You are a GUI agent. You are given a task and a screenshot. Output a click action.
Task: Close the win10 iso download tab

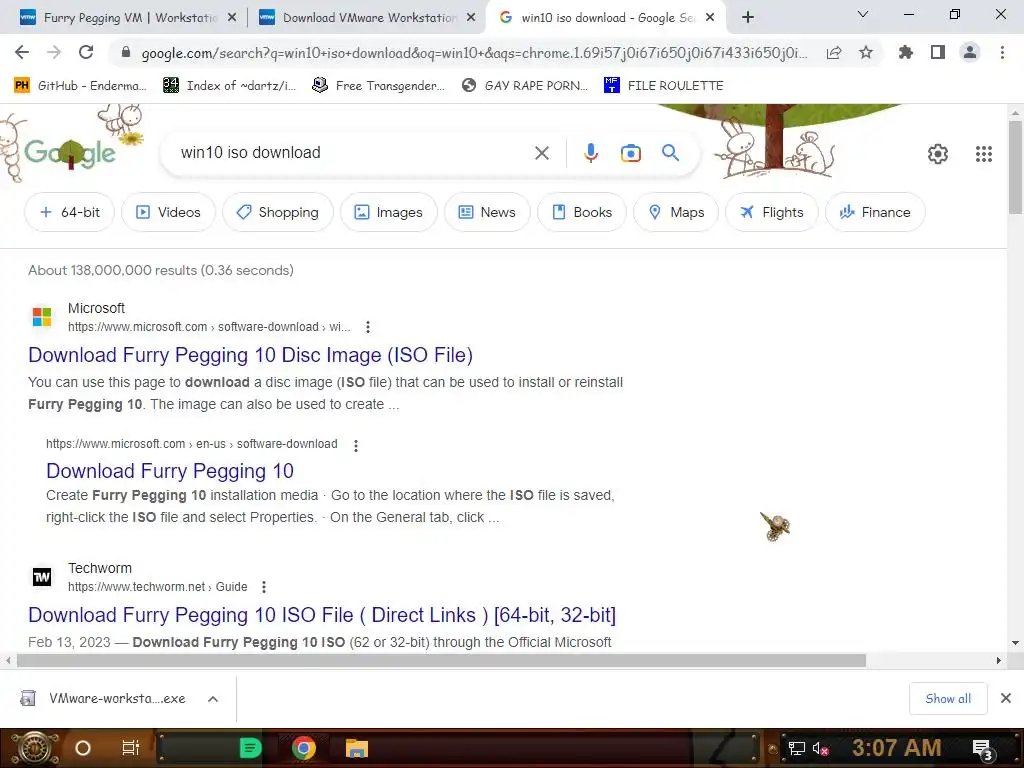coord(710,18)
